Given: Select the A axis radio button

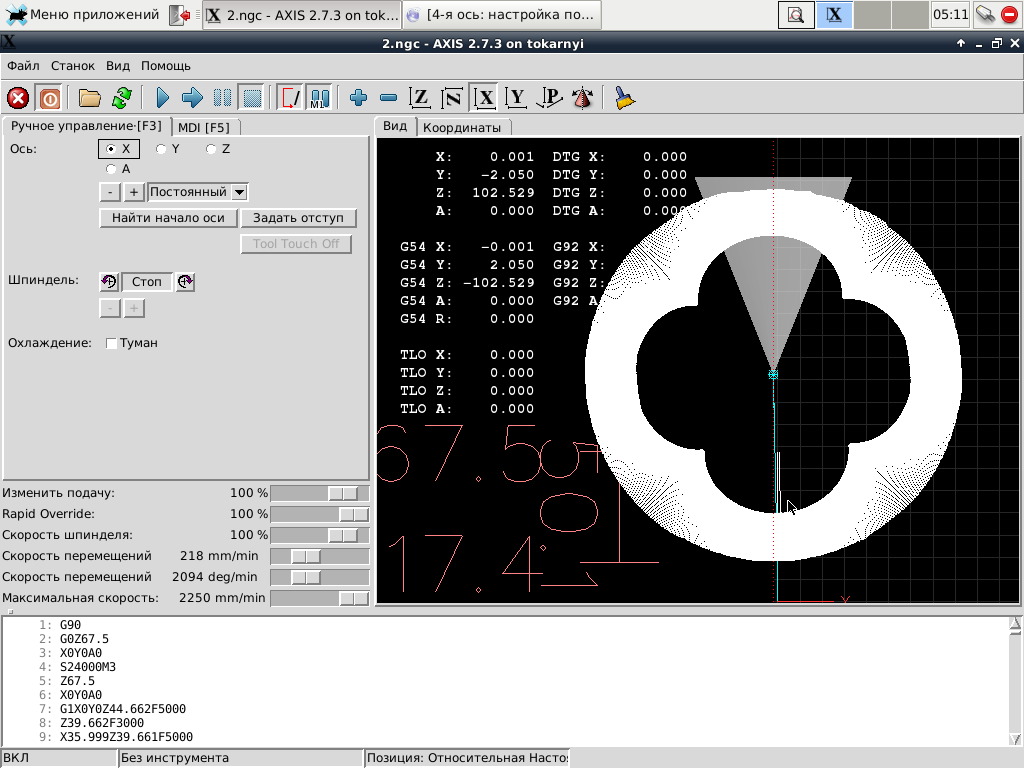Looking at the screenshot, I should 111,169.
